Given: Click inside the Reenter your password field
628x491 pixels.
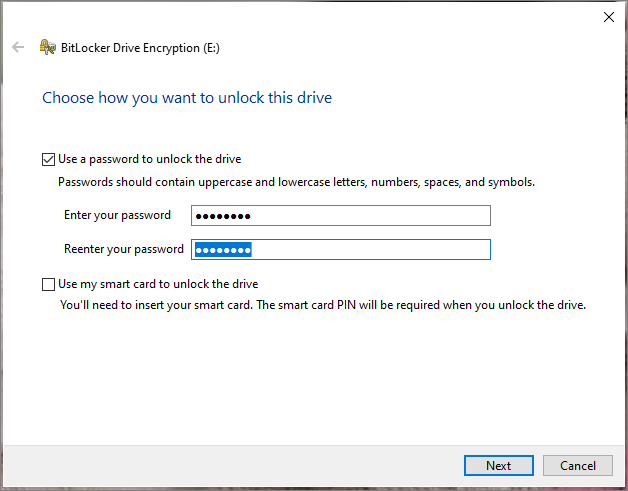Looking at the screenshot, I should (x=341, y=250).
